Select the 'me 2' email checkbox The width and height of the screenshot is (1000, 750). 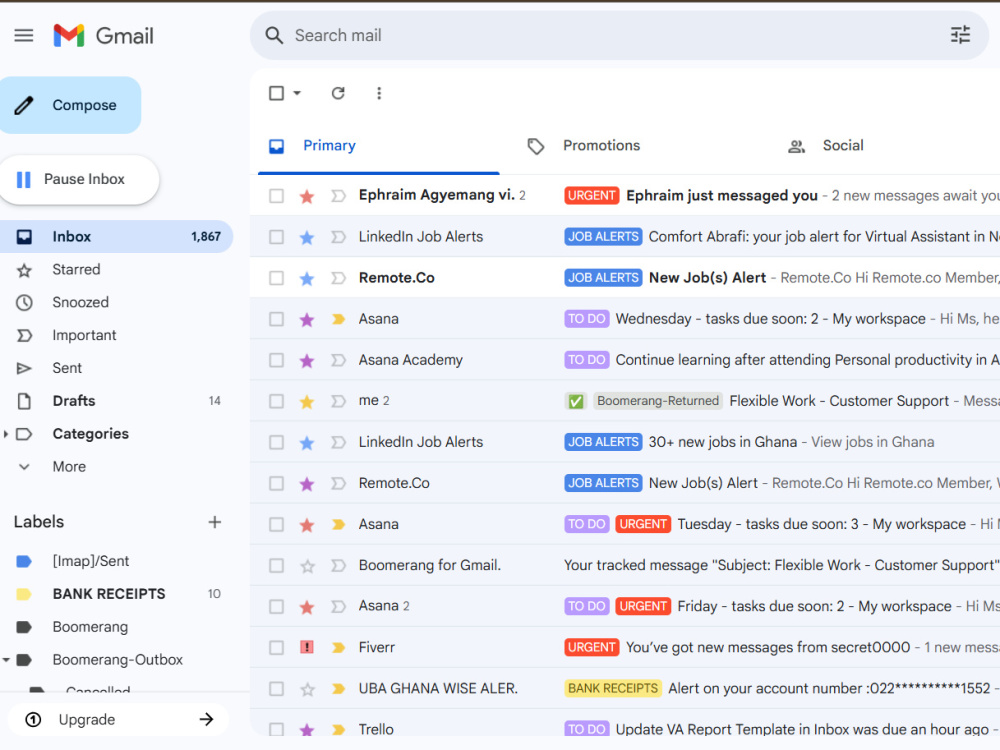(x=276, y=401)
